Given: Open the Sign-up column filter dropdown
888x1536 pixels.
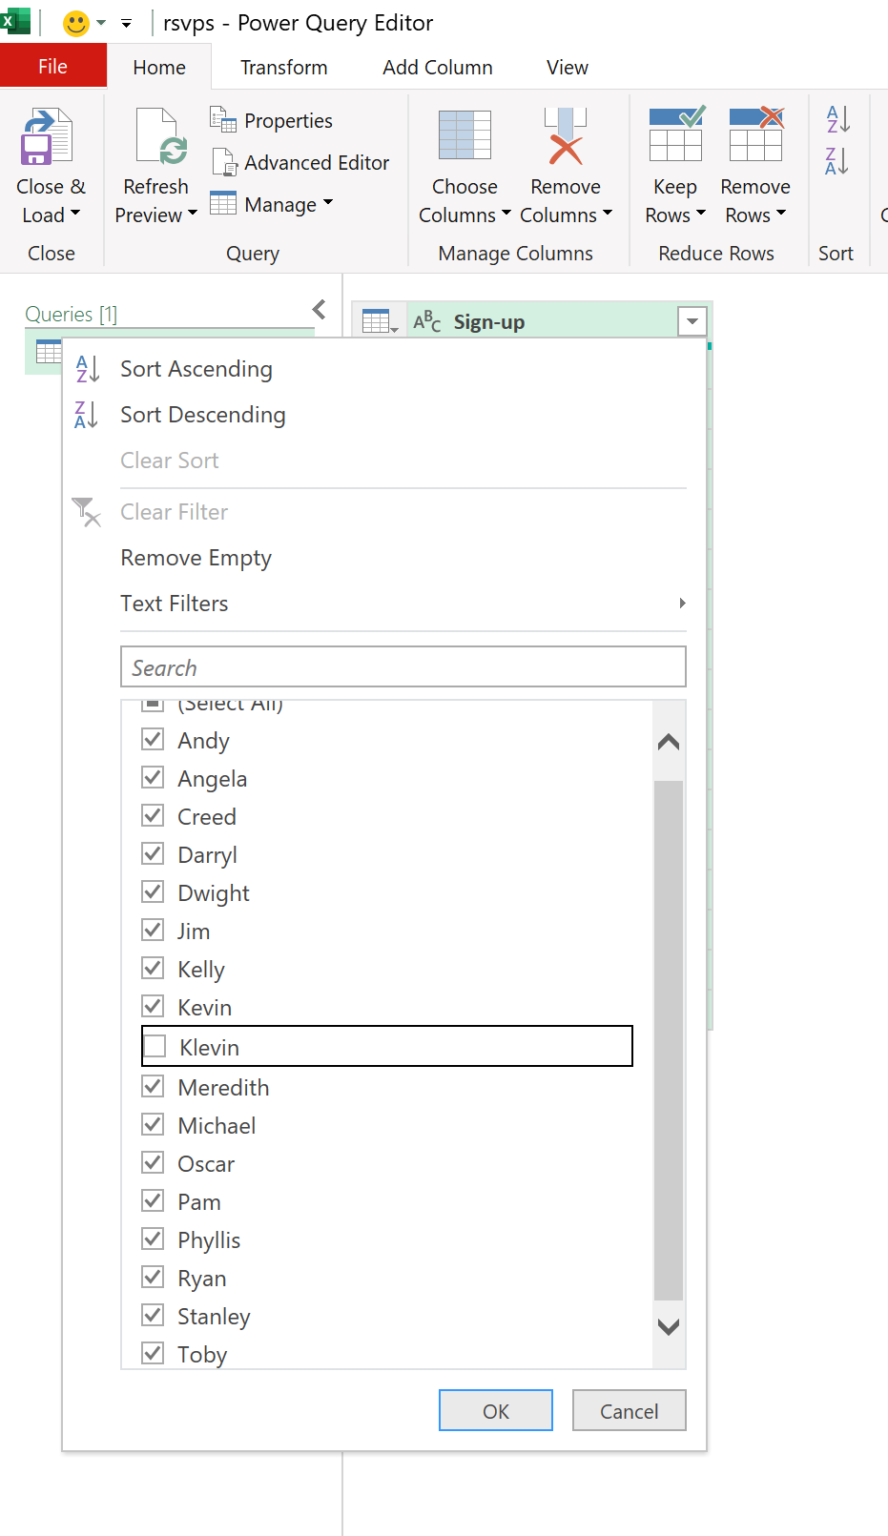Looking at the screenshot, I should point(691,322).
